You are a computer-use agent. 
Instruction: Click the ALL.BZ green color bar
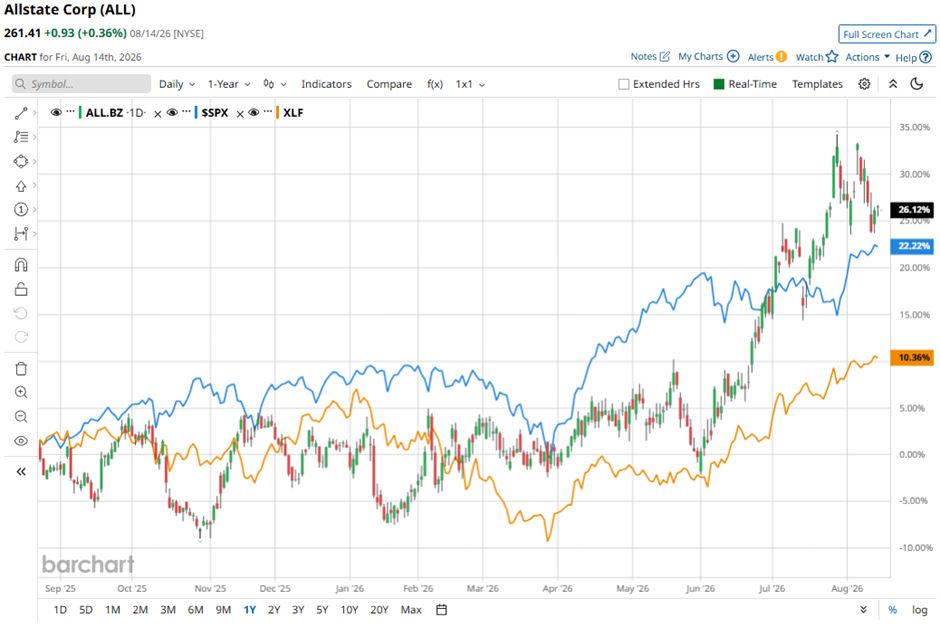80,112
